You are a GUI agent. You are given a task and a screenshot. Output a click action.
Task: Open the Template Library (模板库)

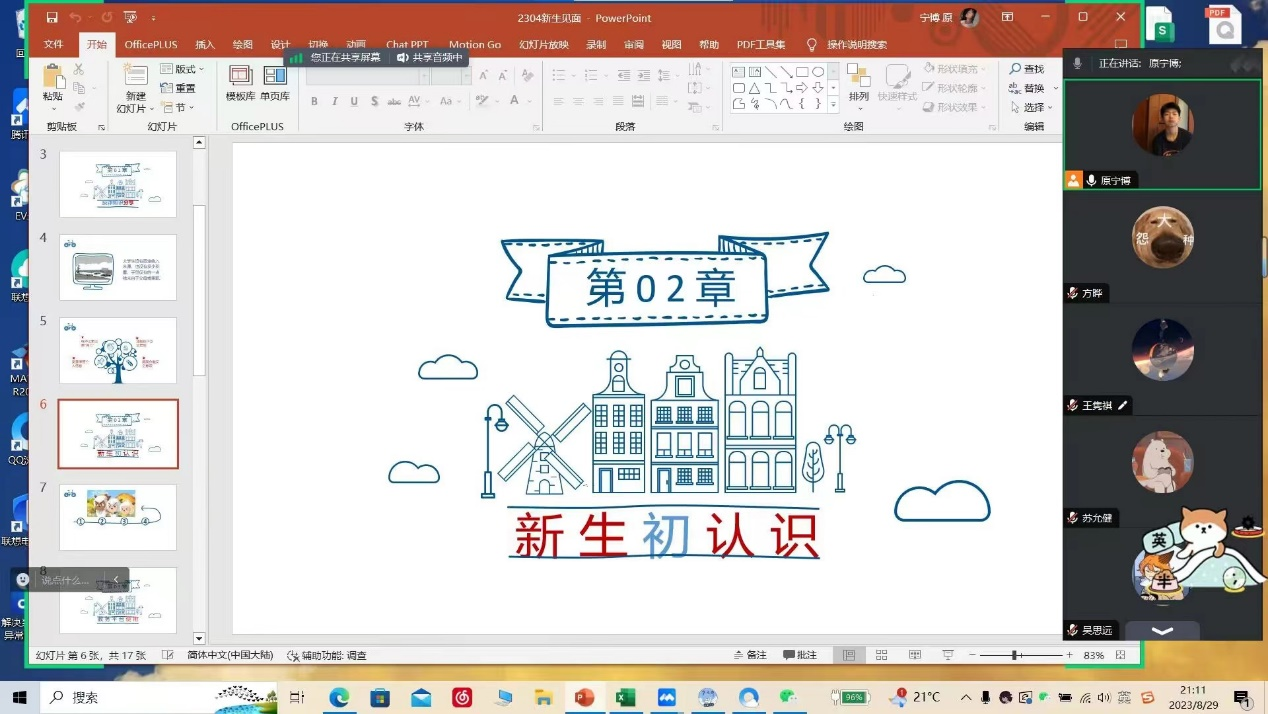[240, 76]
